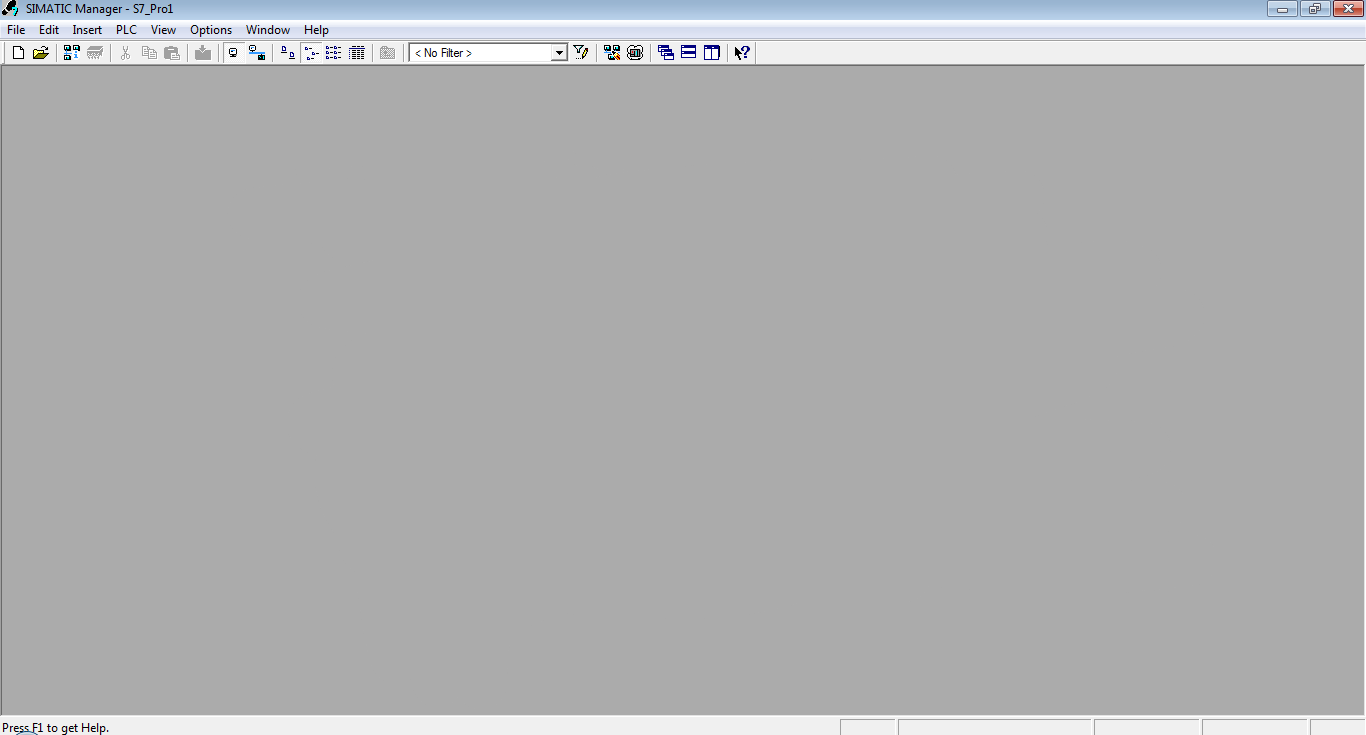1366x735 pixels.
Task: Open the filter funnel settings icon
Action: (581, 53)
